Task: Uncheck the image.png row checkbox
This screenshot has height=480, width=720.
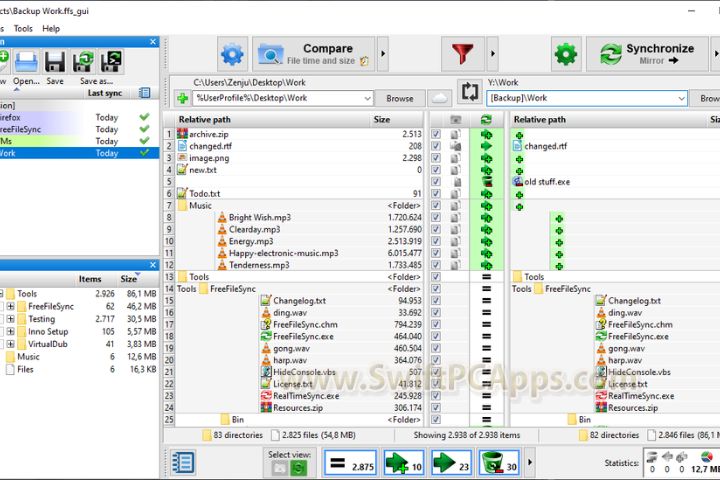Action: pos(436,158)
